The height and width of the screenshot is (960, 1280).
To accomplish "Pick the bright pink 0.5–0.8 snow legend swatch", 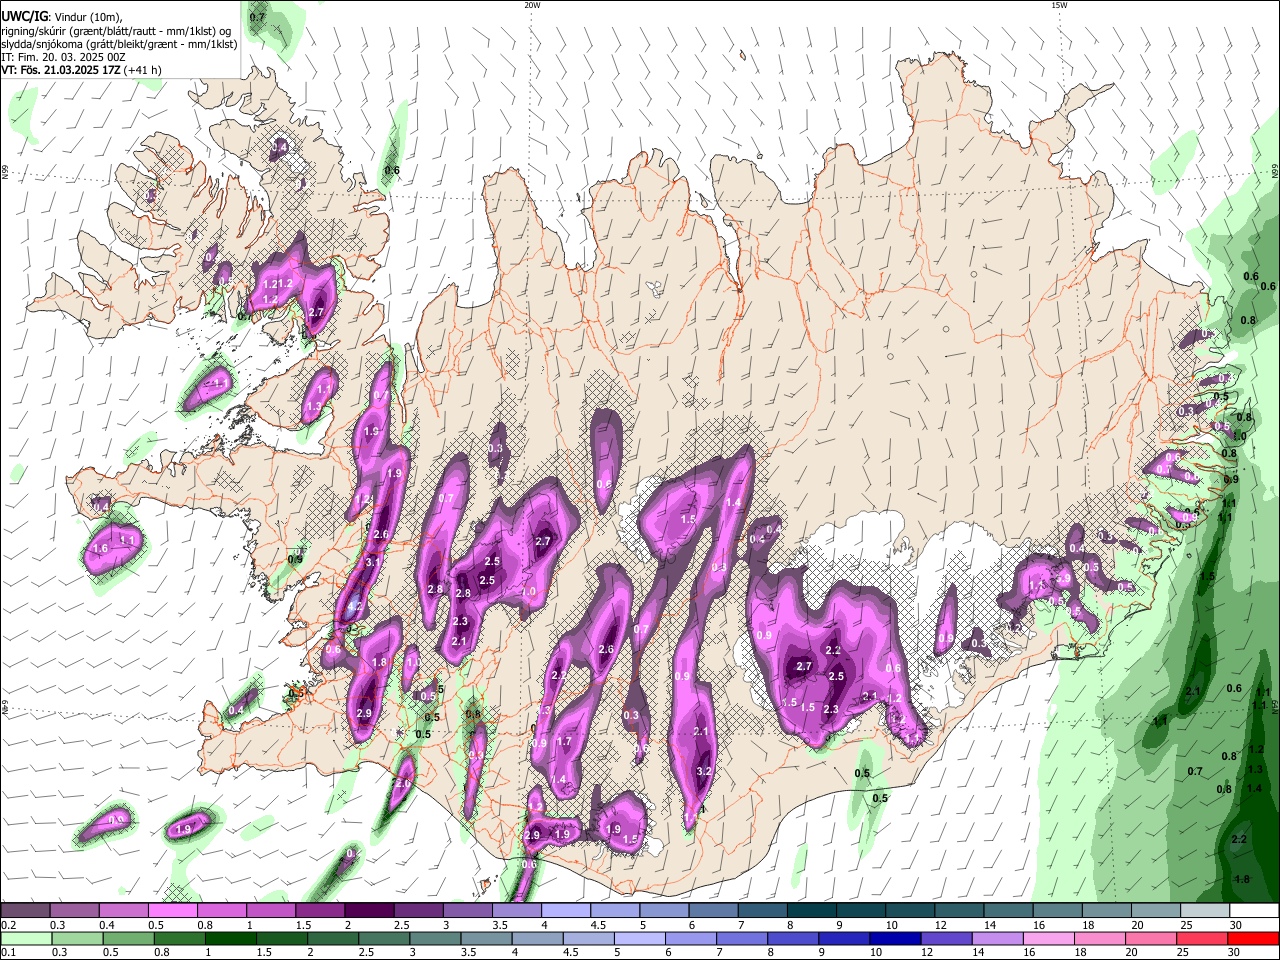I will [173, 910].
